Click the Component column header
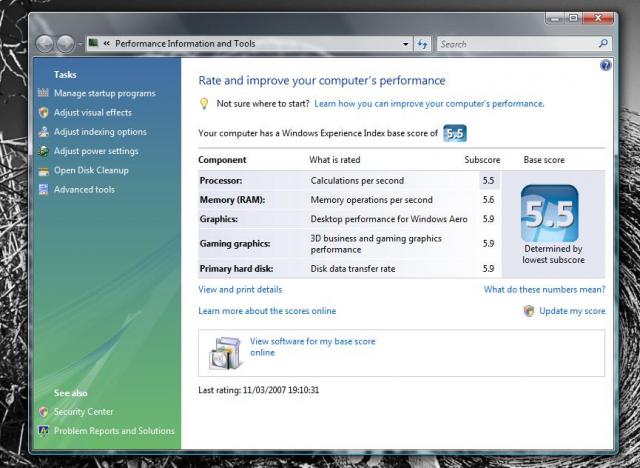640x468 pixels. tap(222, 160)
